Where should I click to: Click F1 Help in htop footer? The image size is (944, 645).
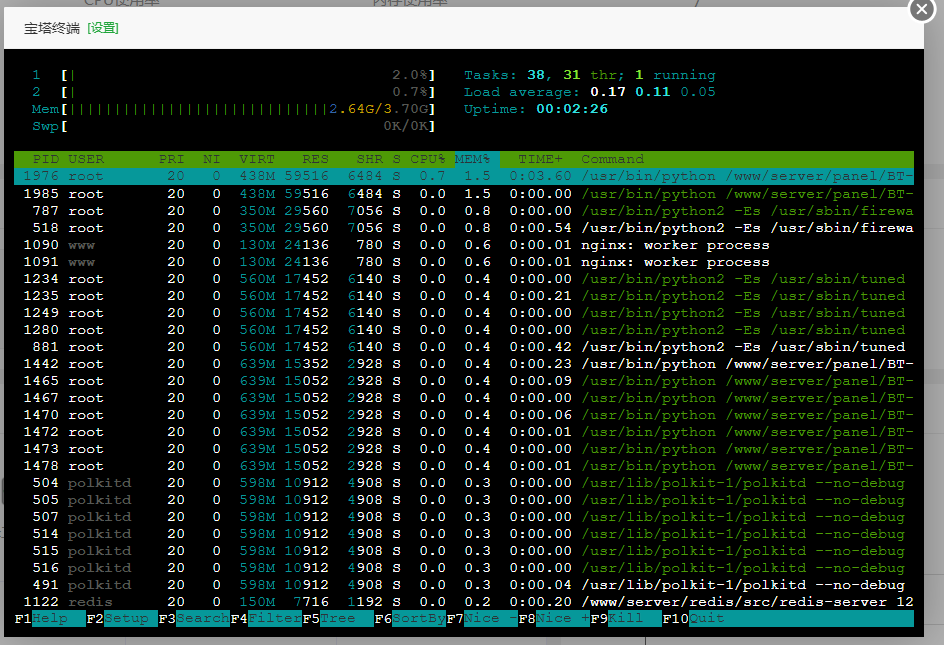[x=50, y=619]
